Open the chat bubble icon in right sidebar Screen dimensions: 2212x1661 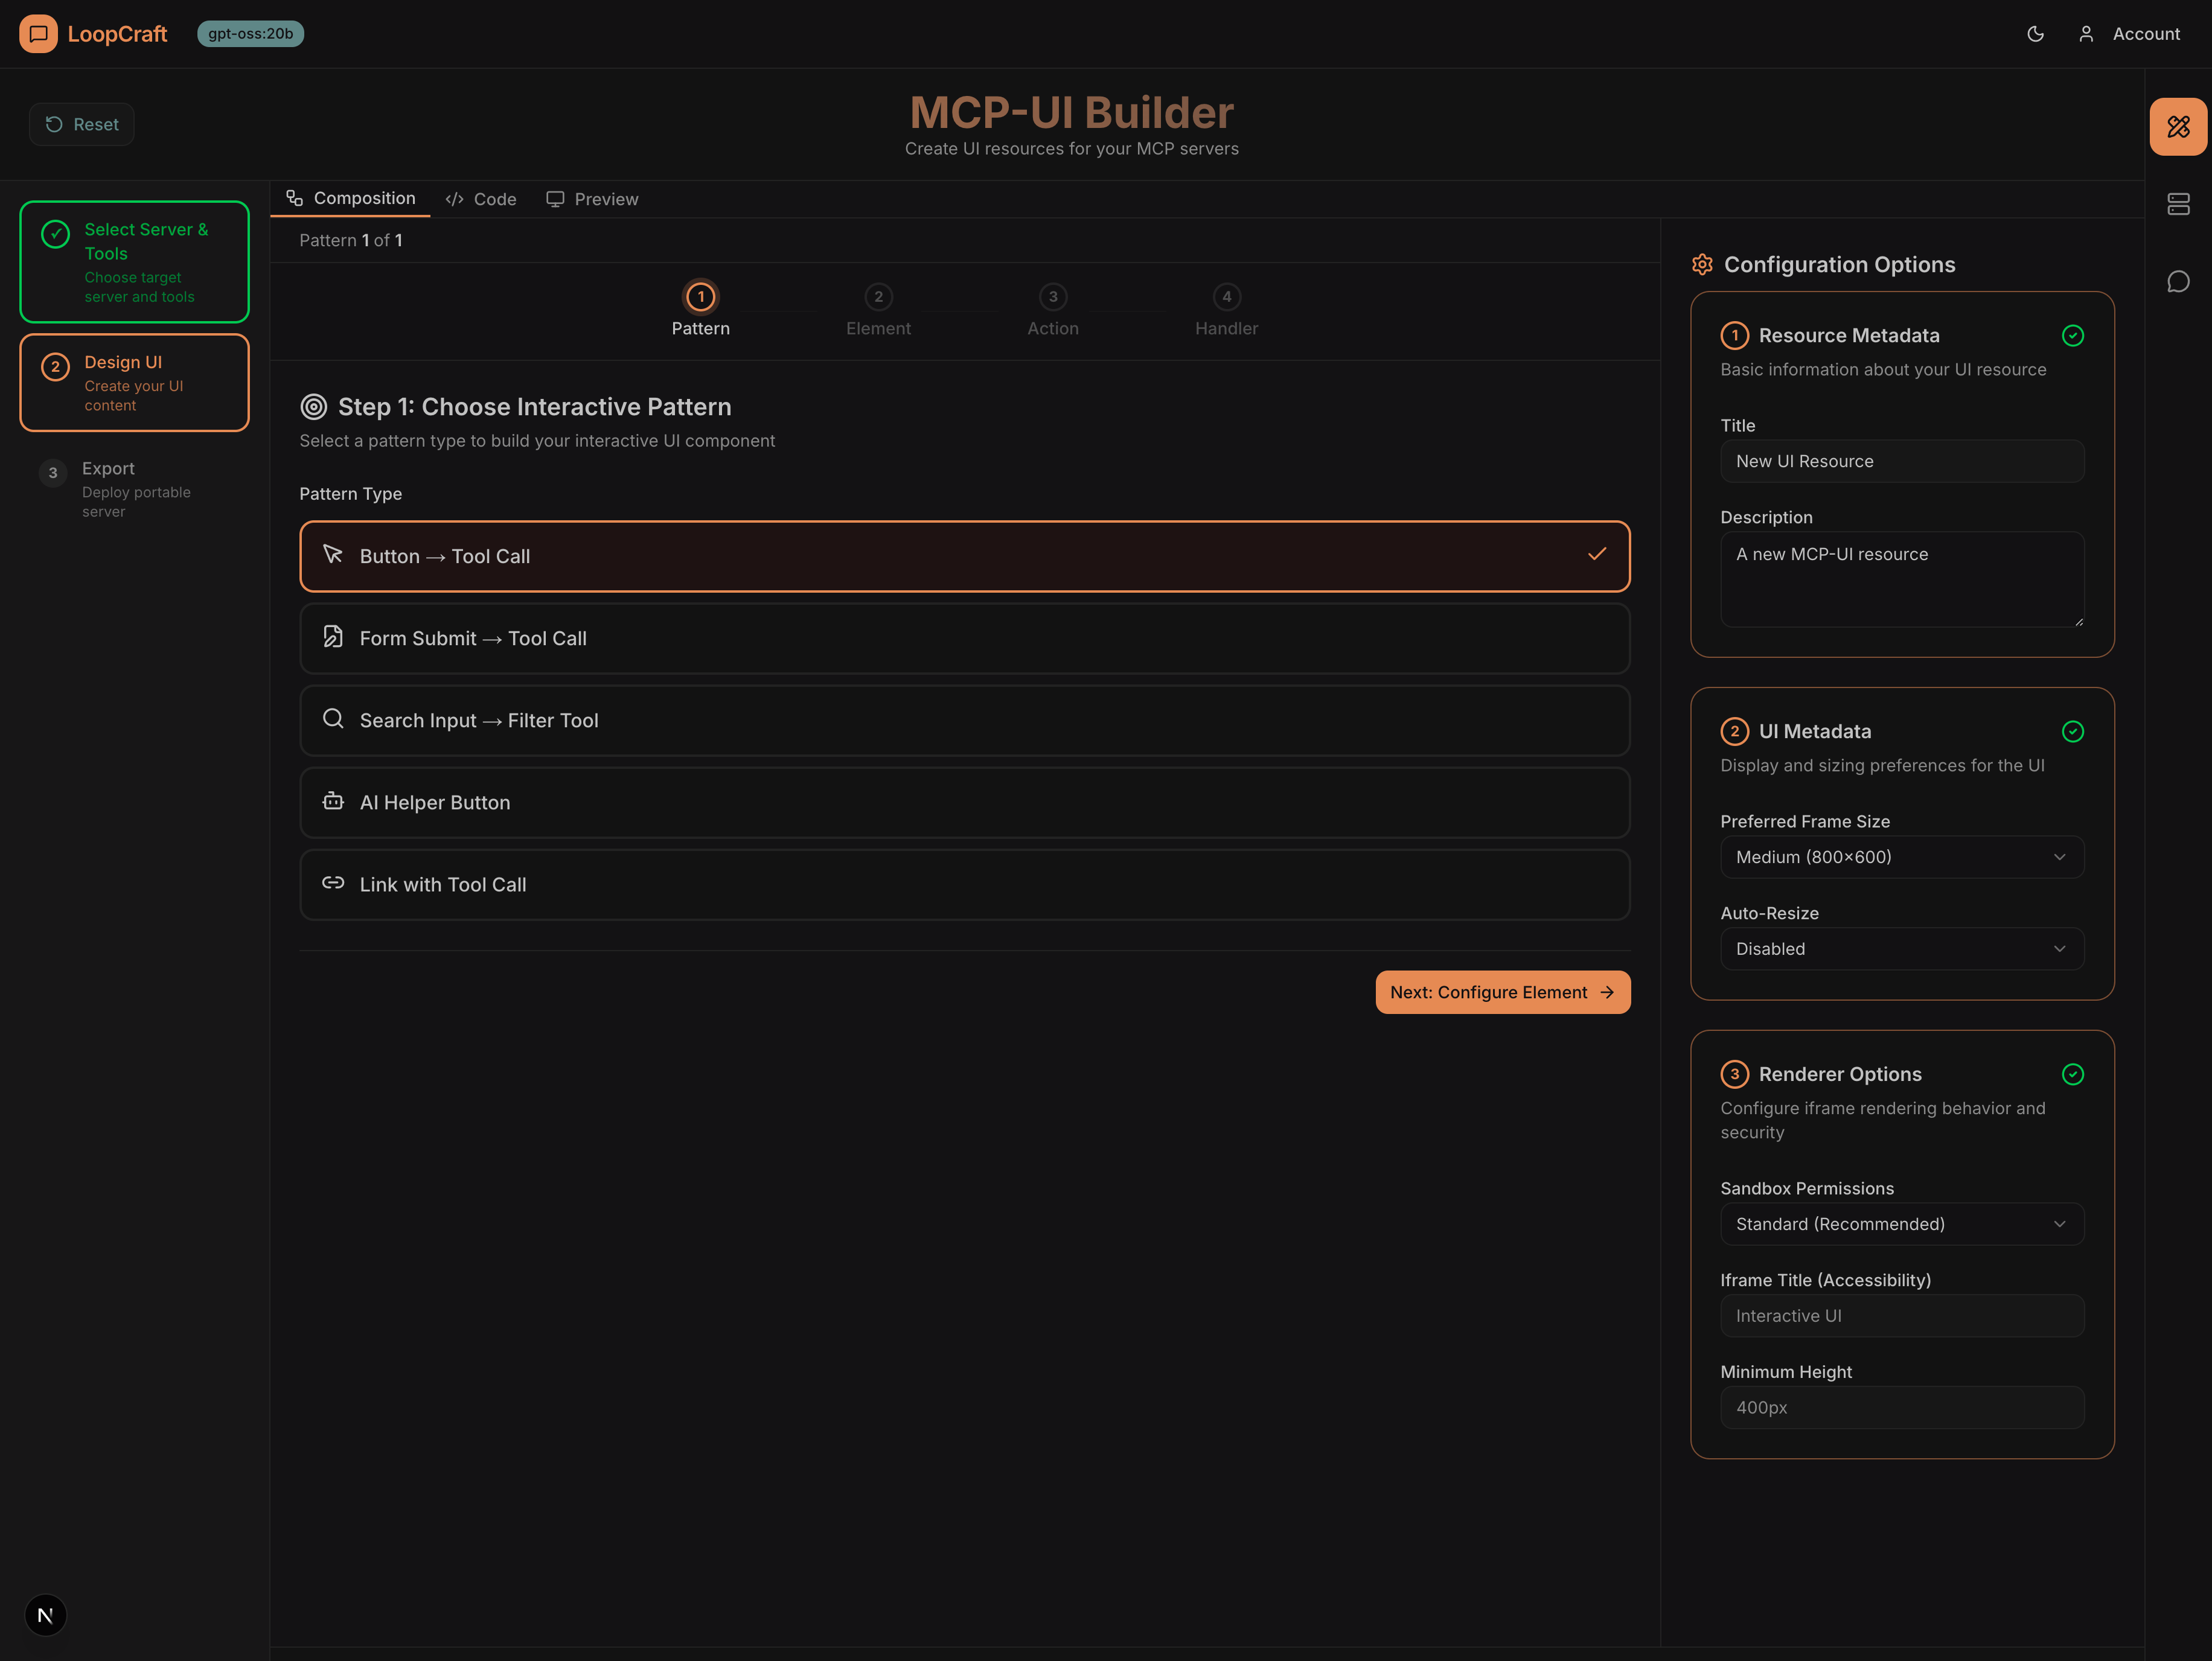tap(2178, 282)
